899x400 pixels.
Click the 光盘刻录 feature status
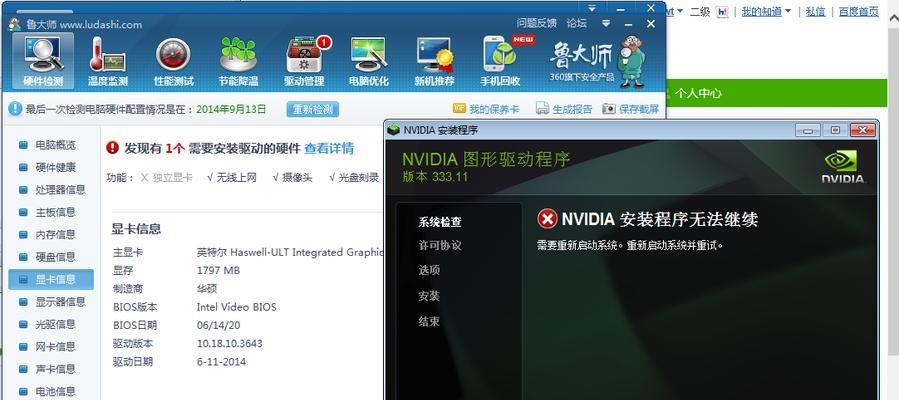tap(354, 178)
